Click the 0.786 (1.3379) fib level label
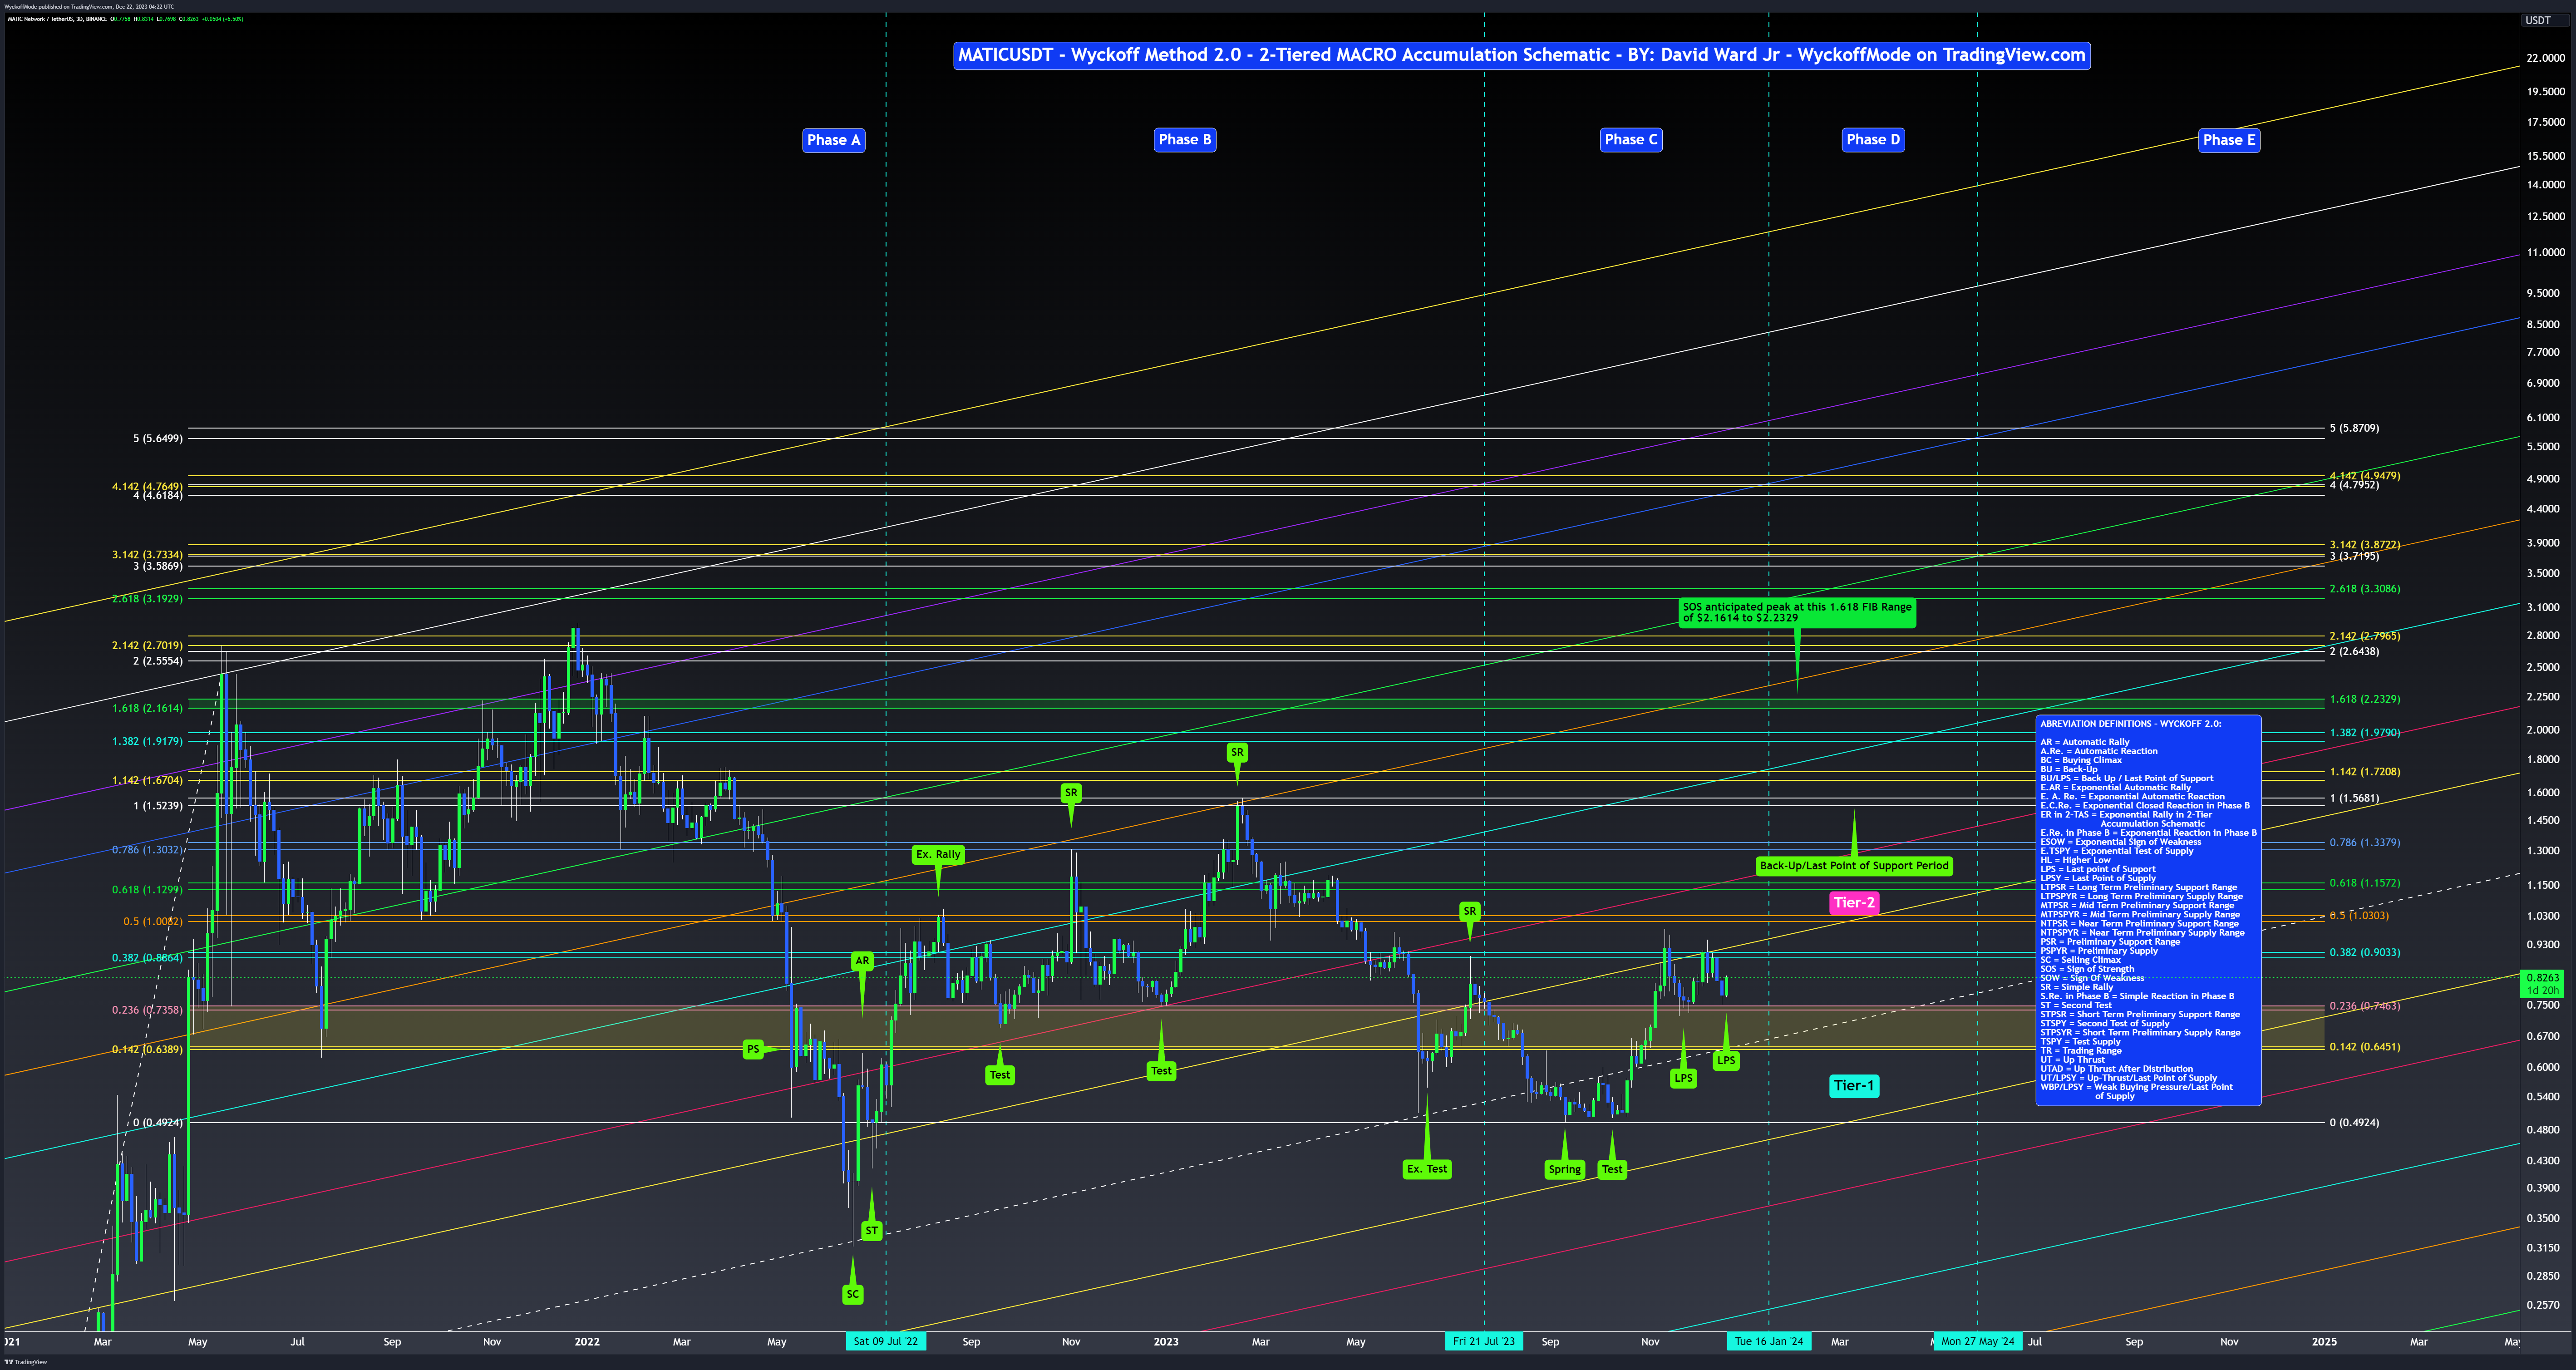 coord(2364,843)
